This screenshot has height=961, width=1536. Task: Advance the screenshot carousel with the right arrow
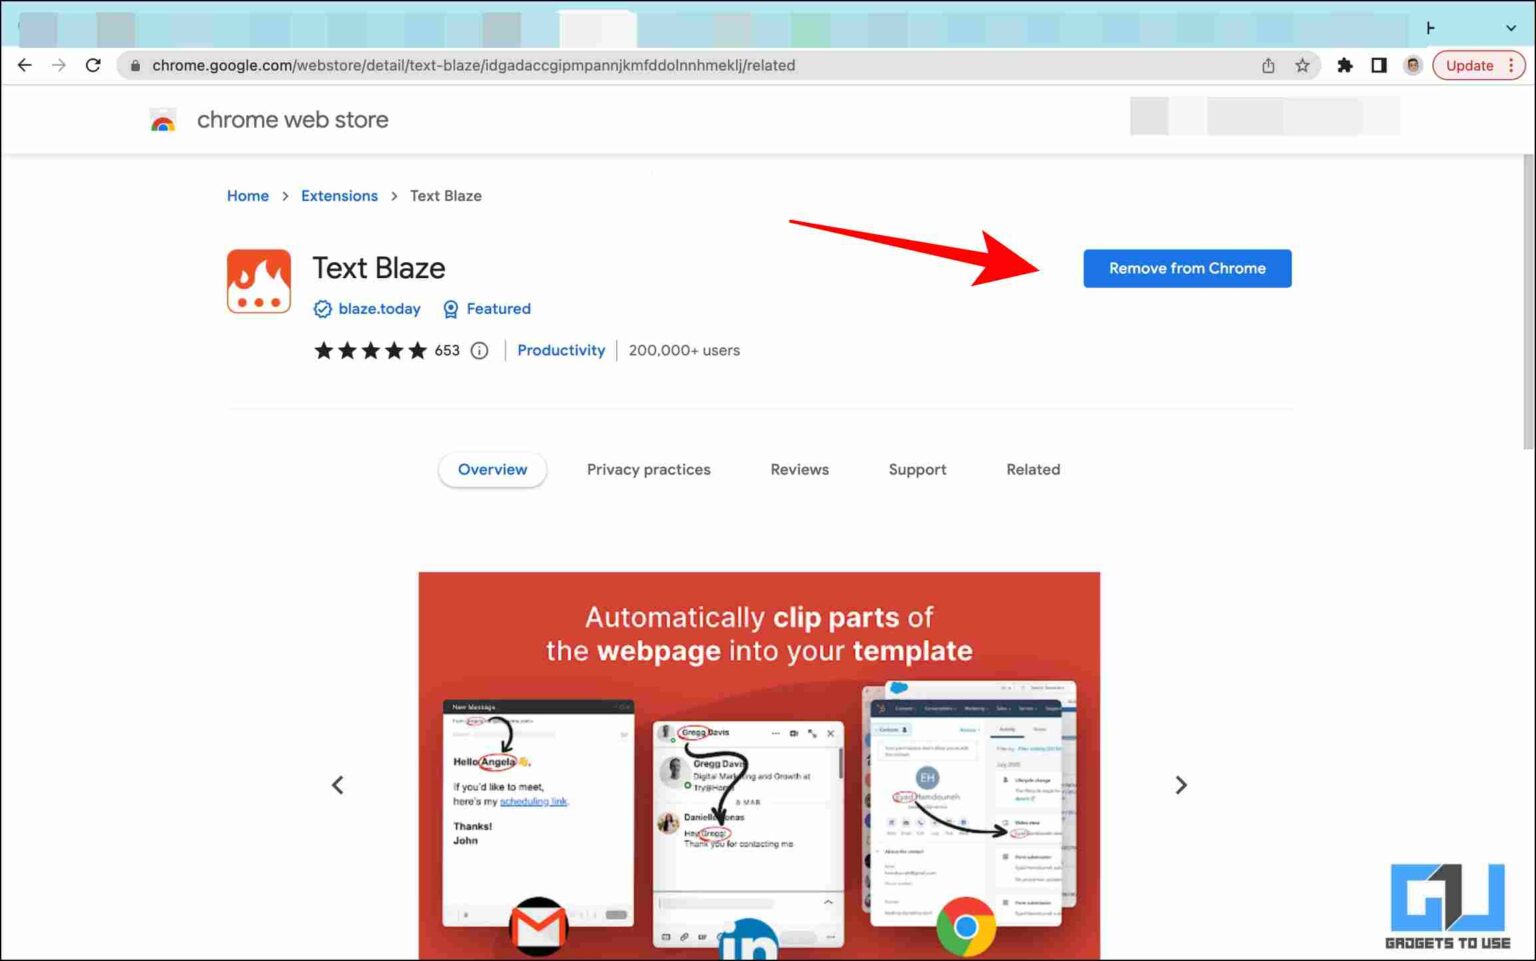(x=1181, y=785)
